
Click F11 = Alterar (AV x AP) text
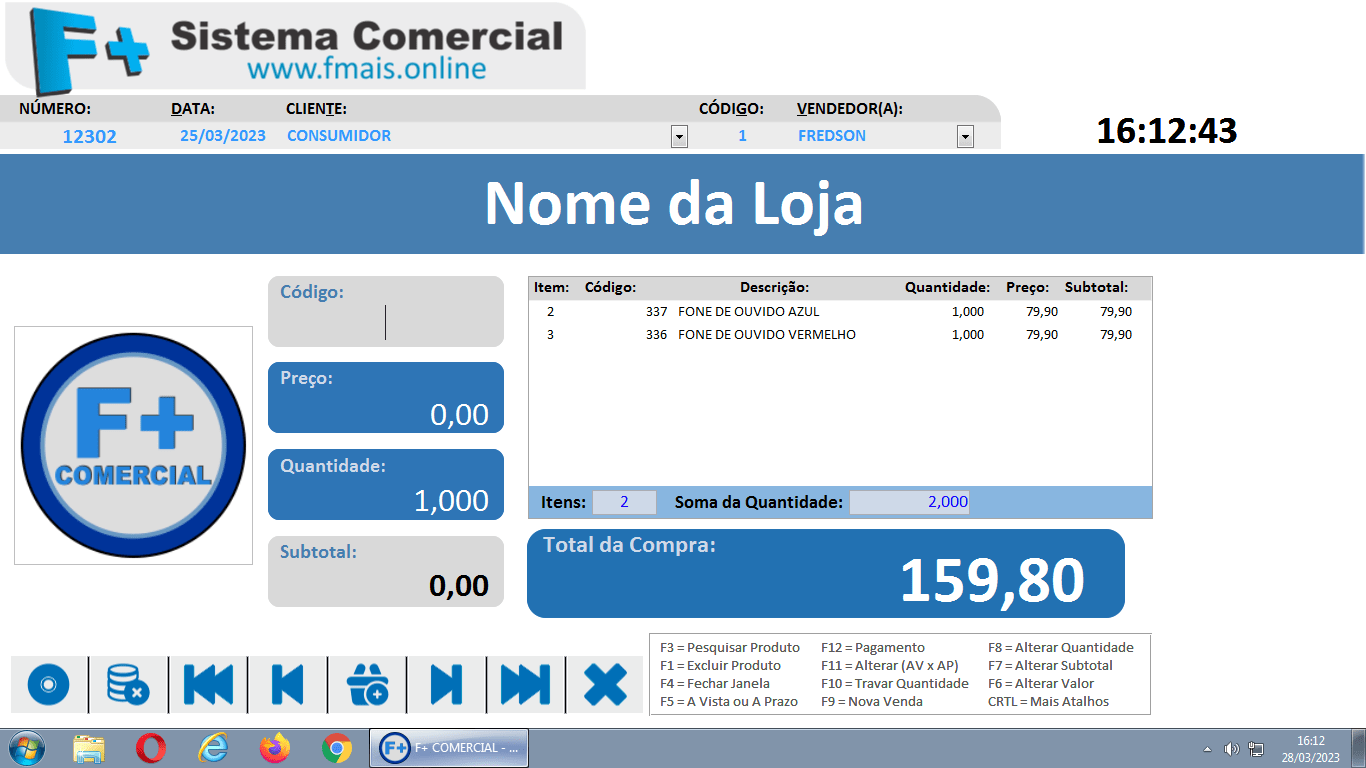tap(889, 666)
